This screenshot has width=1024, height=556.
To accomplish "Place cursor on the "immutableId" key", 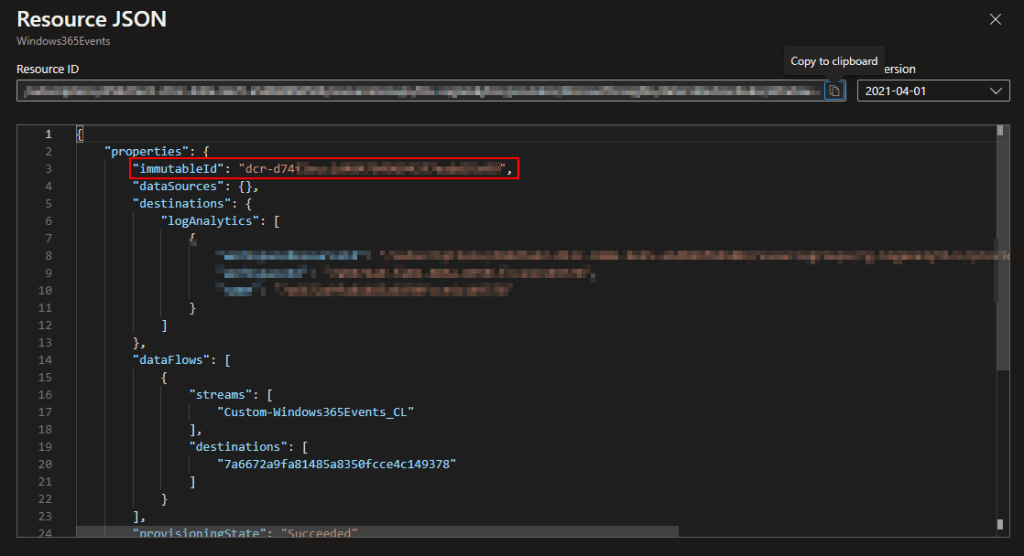I will point(178,169).
